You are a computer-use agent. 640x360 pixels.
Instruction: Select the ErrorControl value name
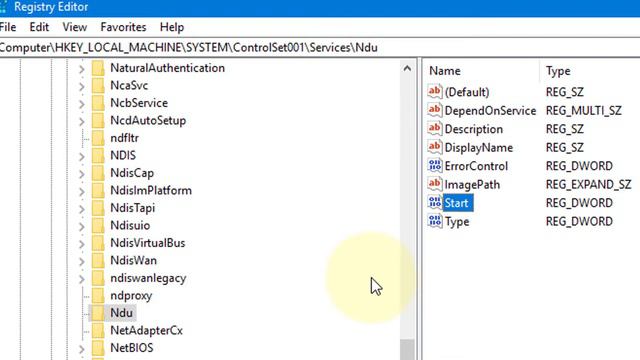pos(476,166)
